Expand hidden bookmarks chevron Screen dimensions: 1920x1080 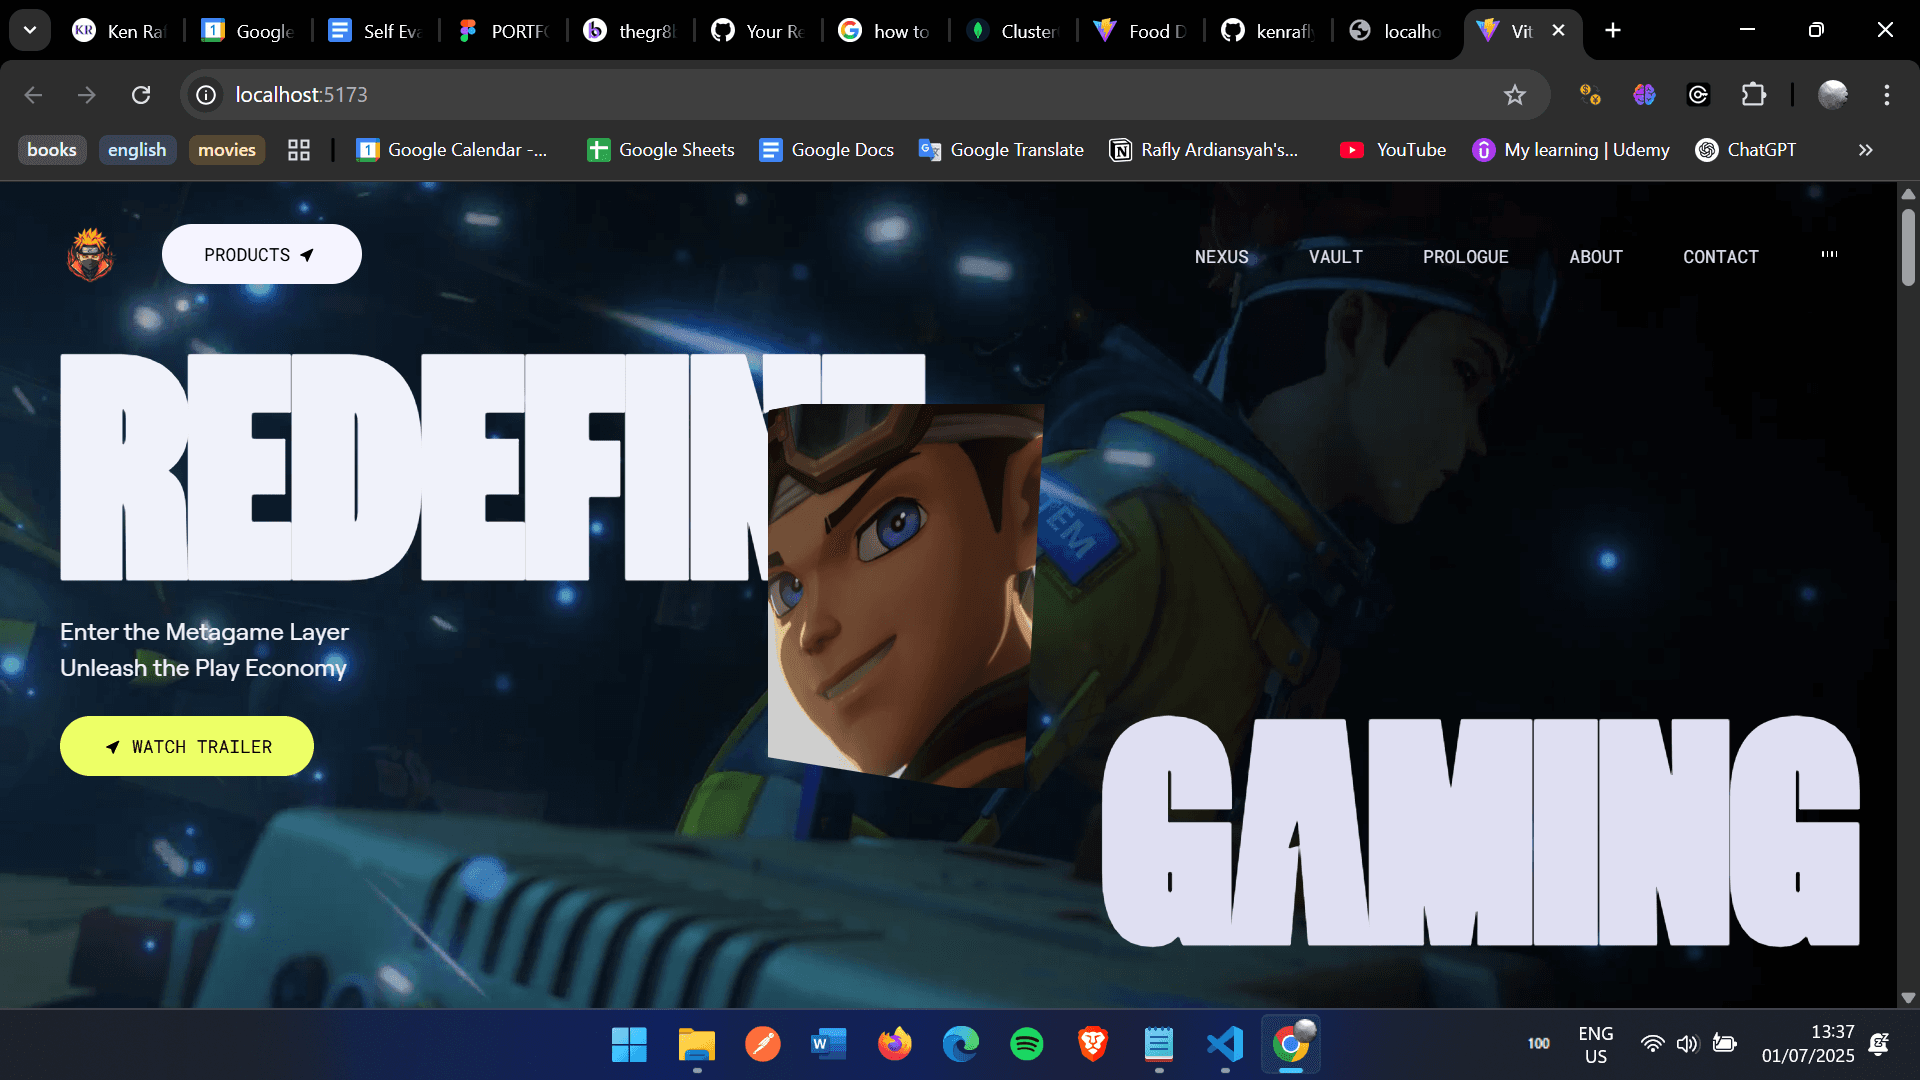1865,150
